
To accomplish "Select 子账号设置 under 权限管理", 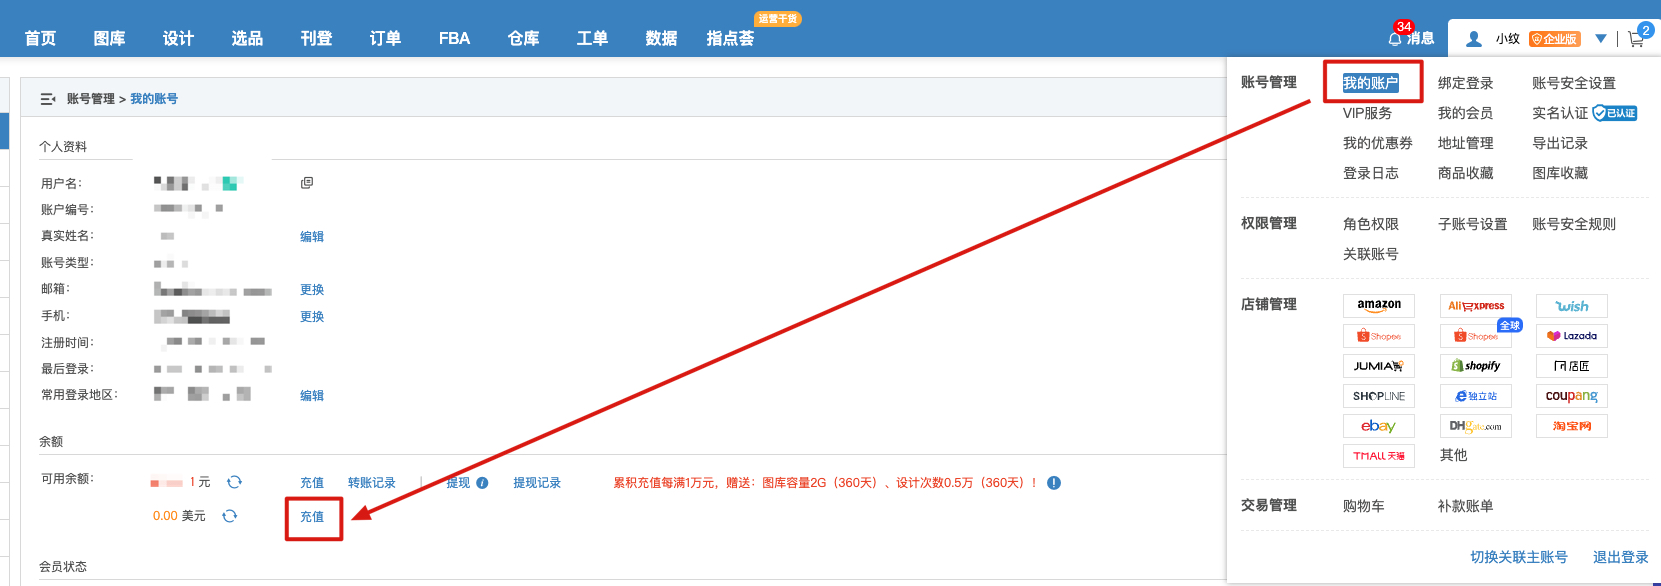I will (x=1472, y=224).
